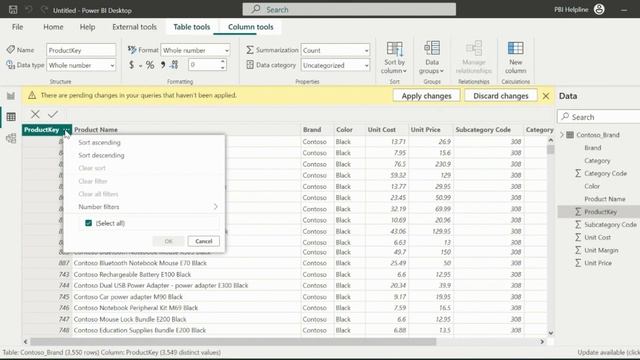Open the External tools tab
Image resolution: width=640 pixels, height=360 pixels.
[134, 27]
